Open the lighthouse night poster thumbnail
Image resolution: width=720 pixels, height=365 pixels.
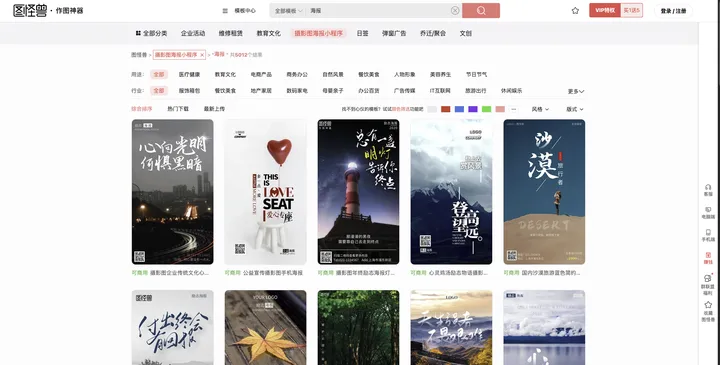(358, 191)
